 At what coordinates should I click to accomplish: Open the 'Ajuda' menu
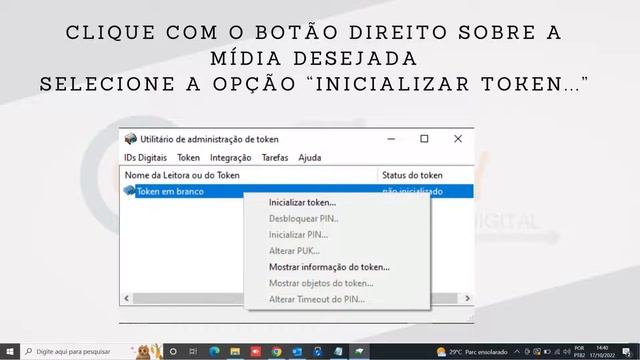coord(309,158)
